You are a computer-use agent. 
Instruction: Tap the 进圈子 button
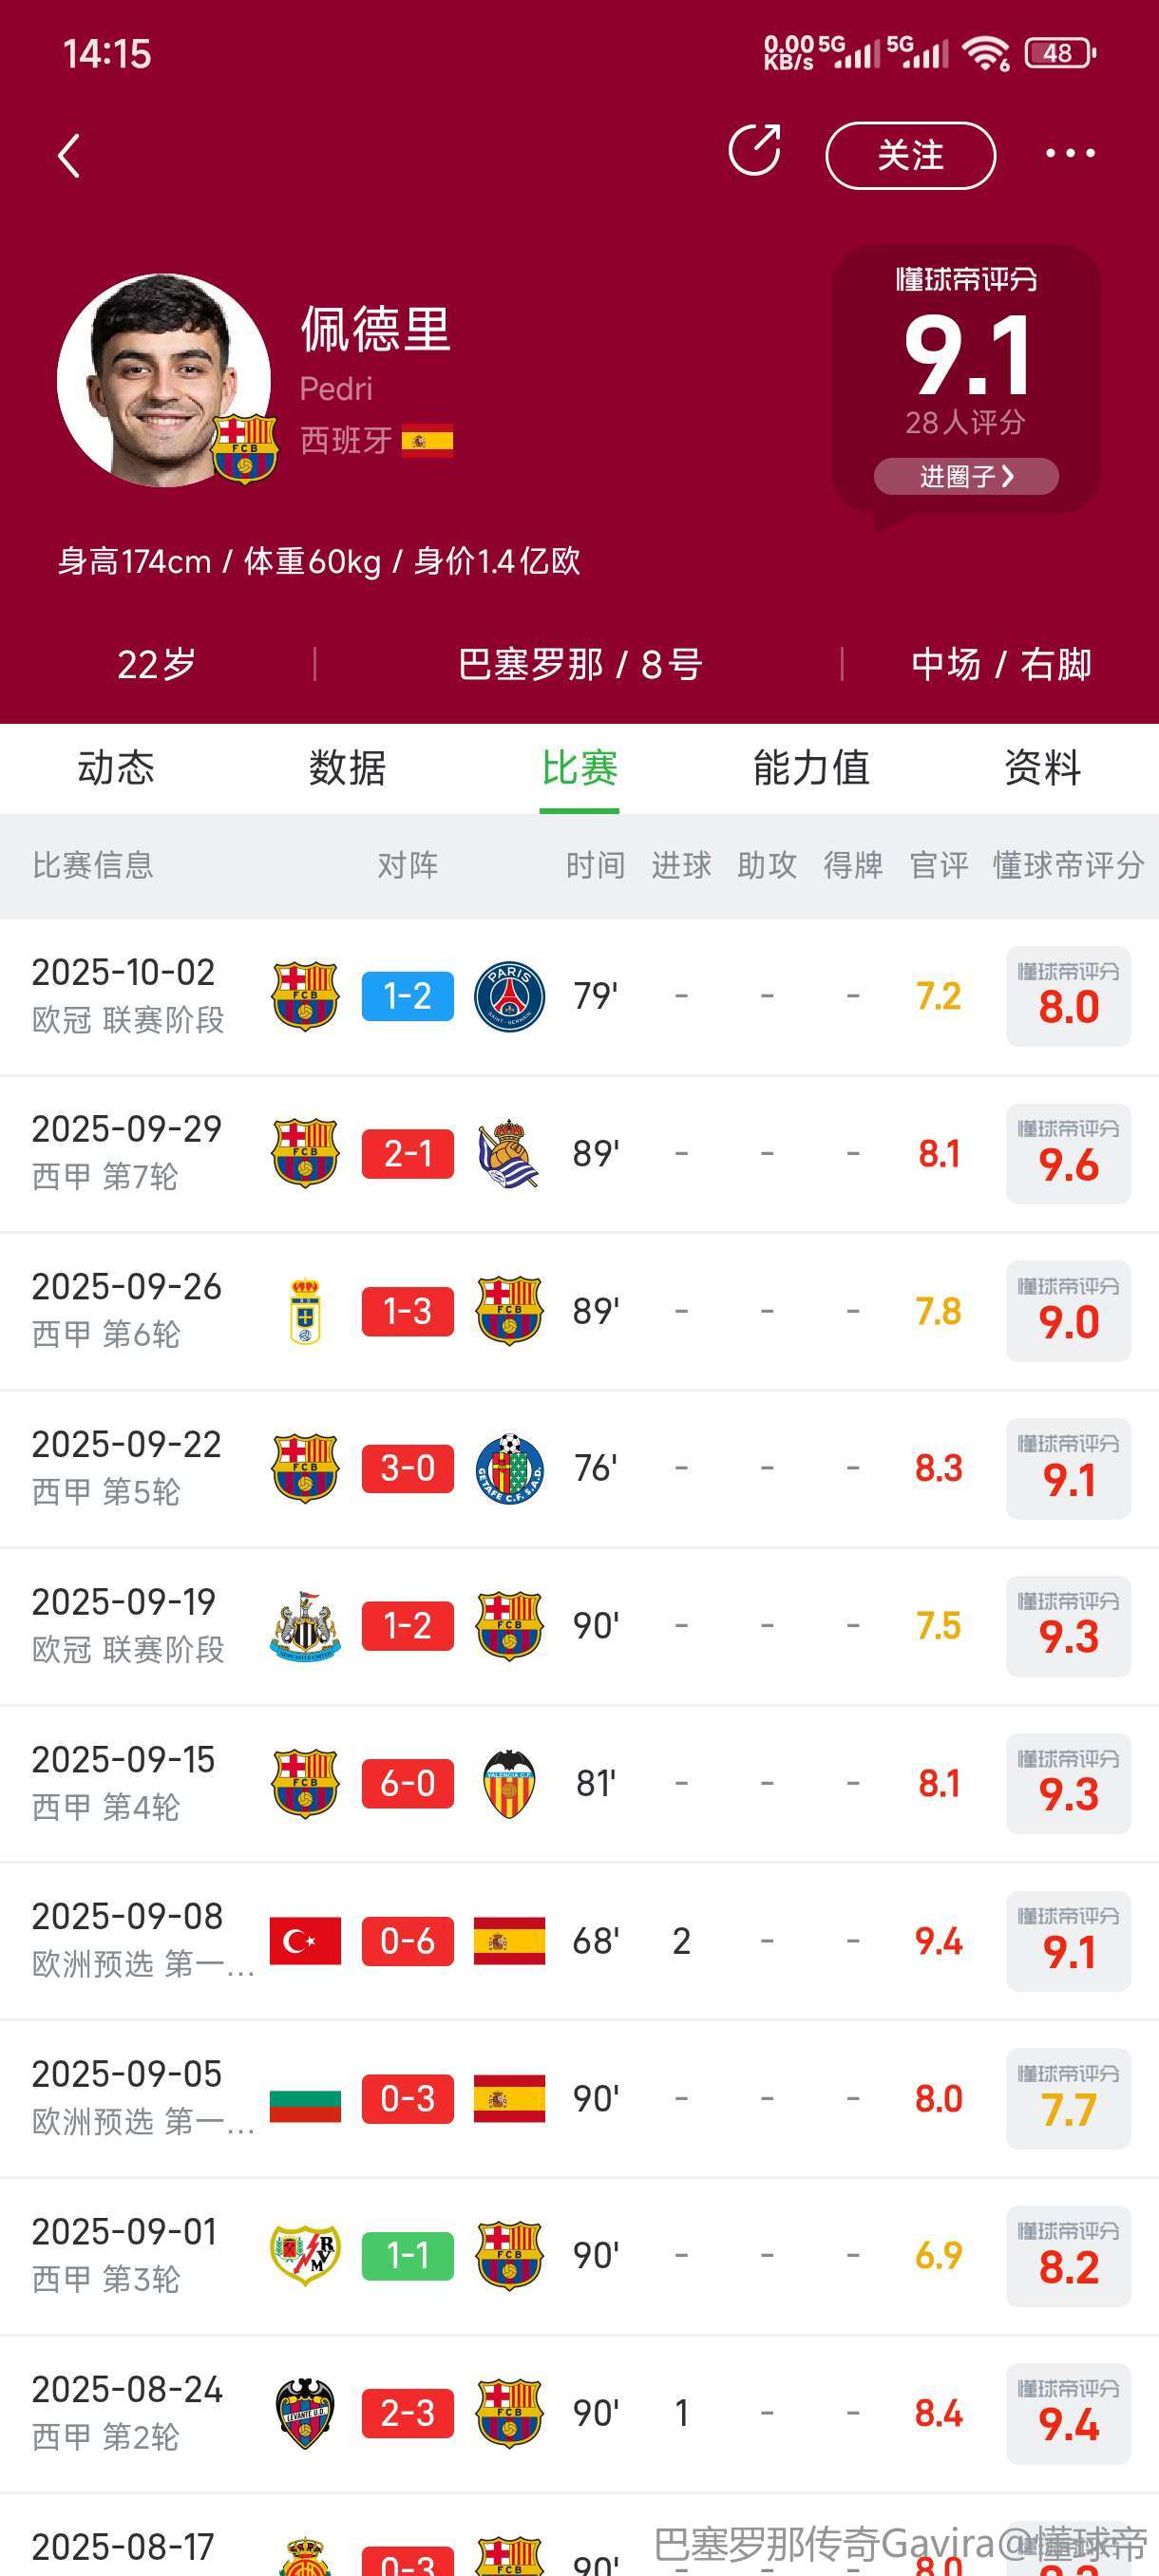[x=966, y=477]
